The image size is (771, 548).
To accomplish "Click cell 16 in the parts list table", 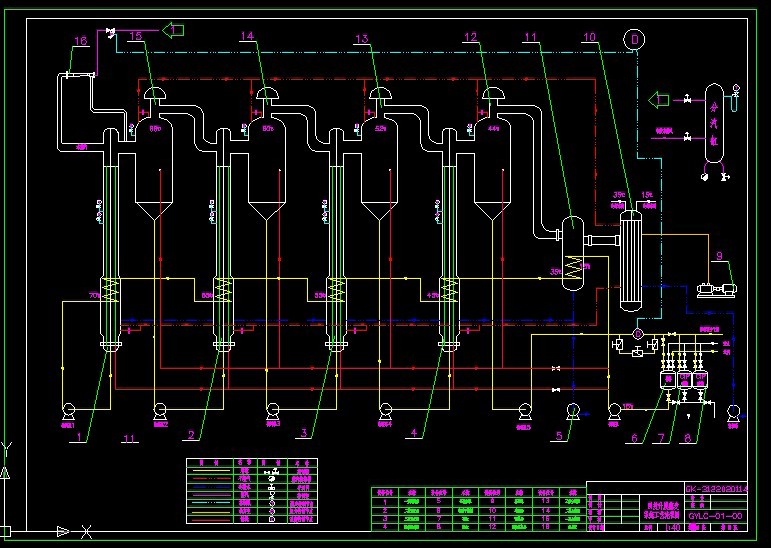I will (545, 527).
